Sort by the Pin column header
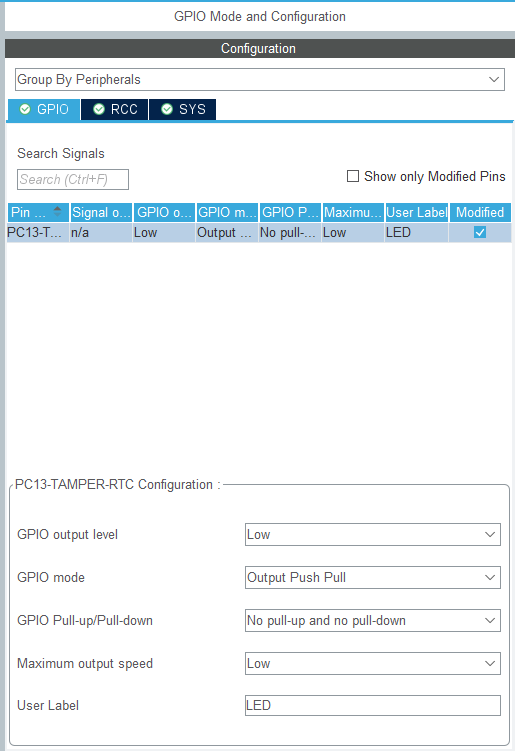This screenshot has height=751, width=515. (38, 212)
